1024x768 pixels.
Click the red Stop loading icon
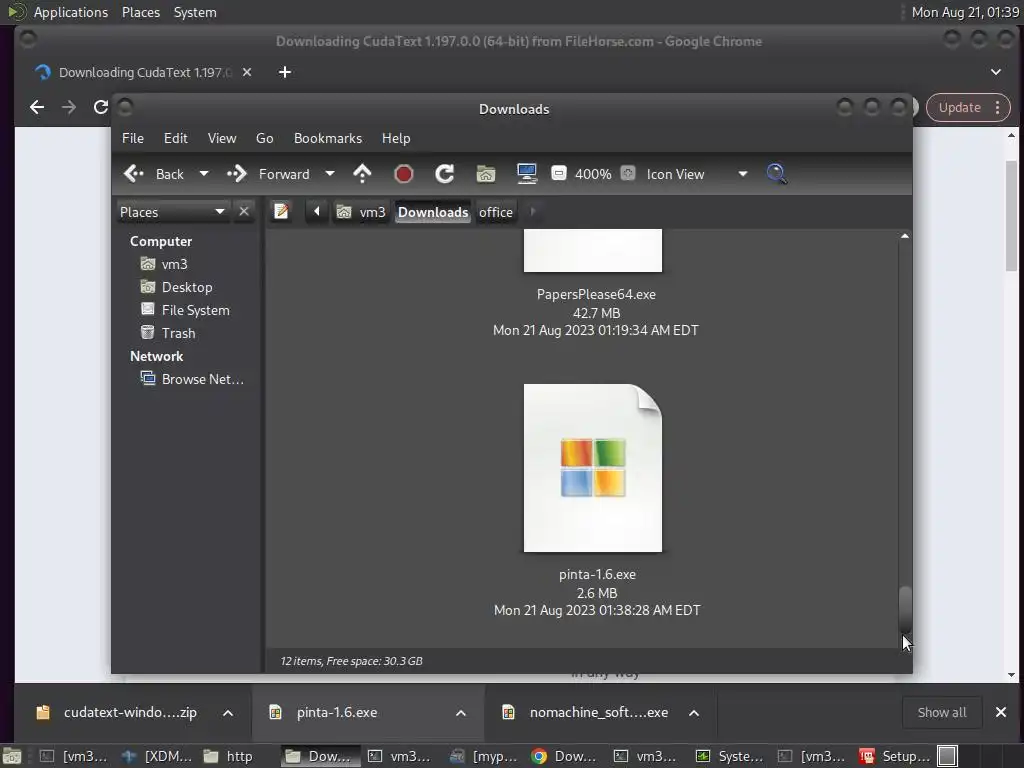click(404, 174)
